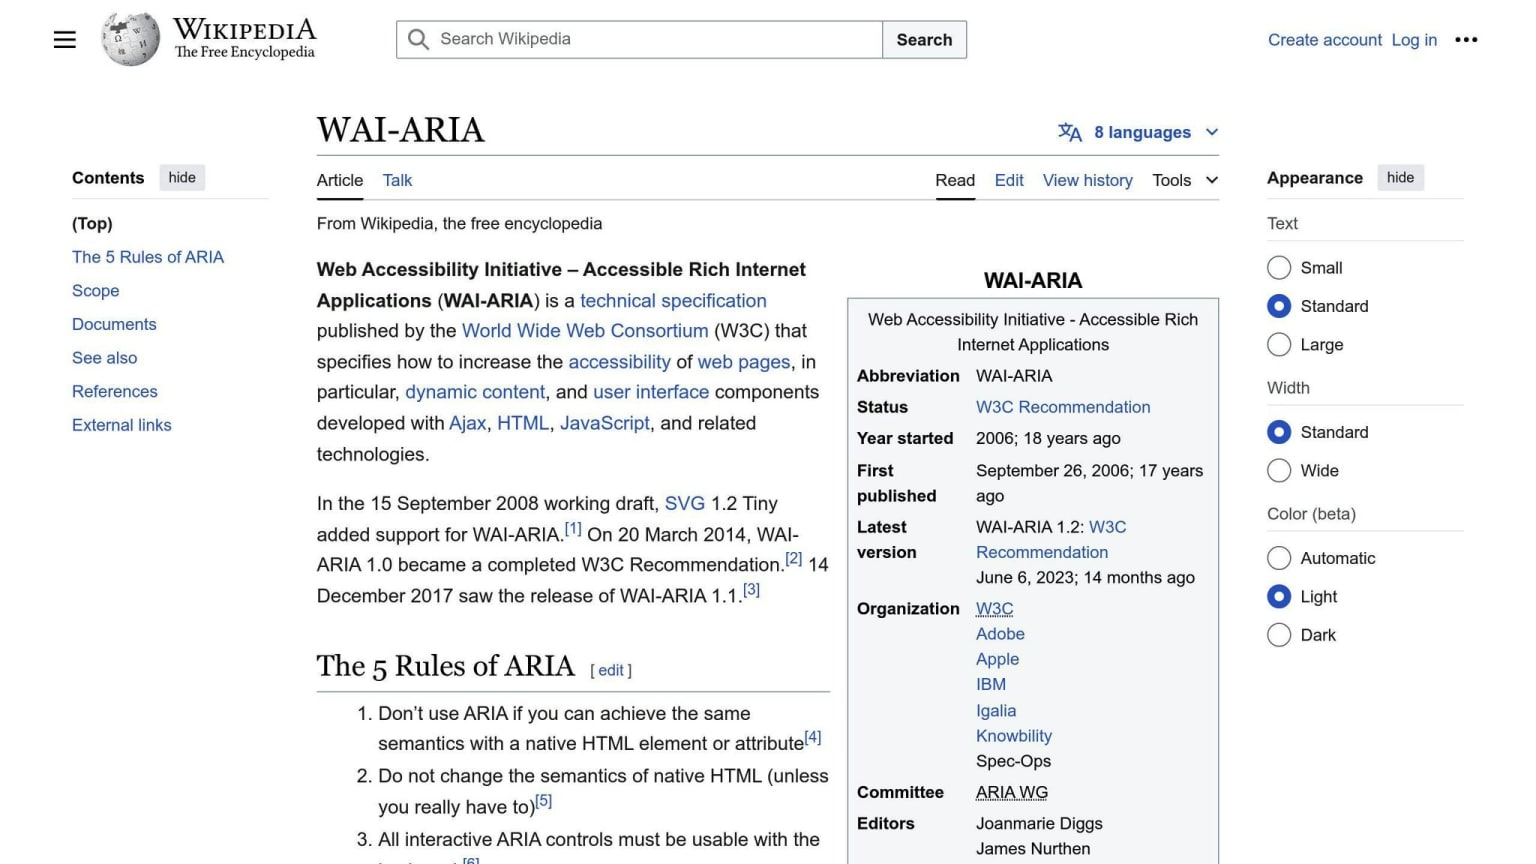Go to Scope section in contents

click(96, 291)
